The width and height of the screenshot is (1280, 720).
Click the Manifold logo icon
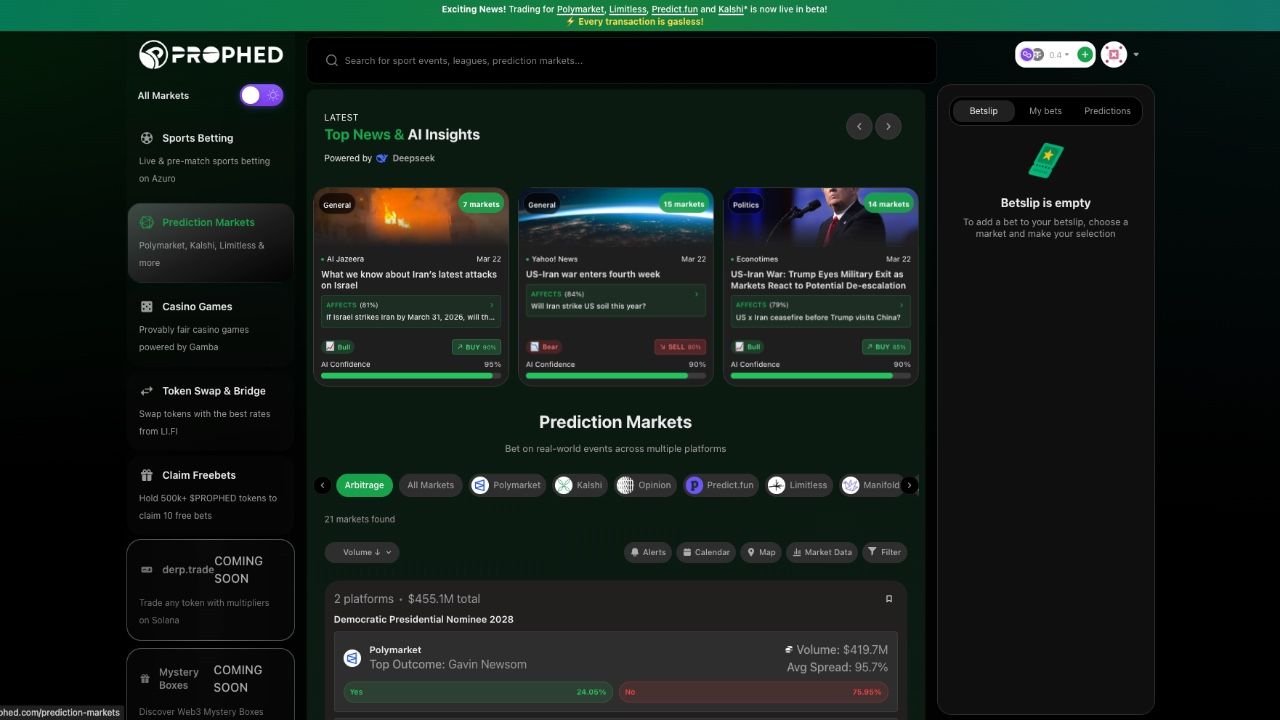pos(850,485)
